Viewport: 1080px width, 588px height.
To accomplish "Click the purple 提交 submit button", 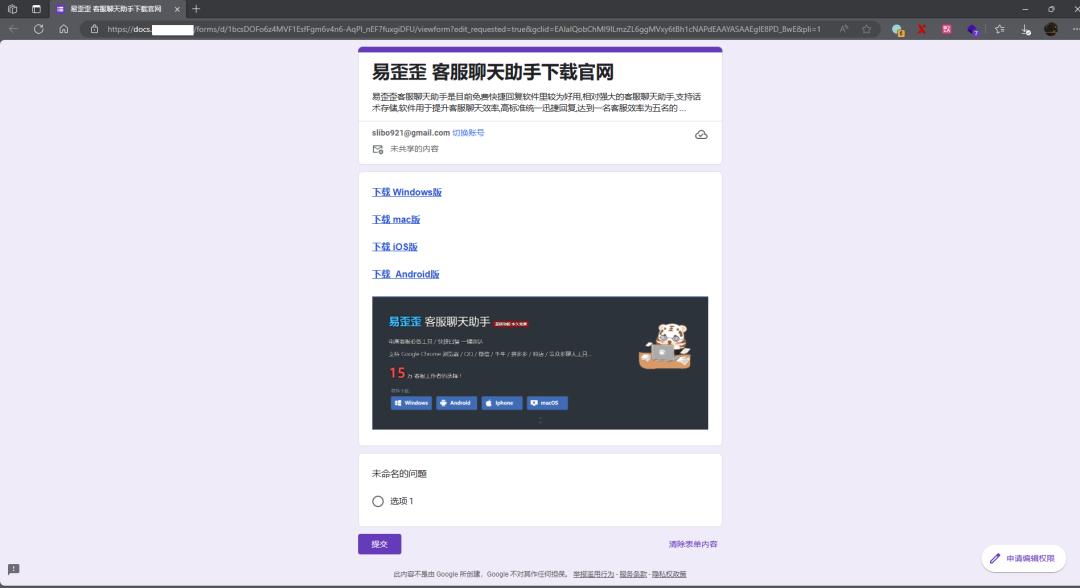I will tap(380, 544).
